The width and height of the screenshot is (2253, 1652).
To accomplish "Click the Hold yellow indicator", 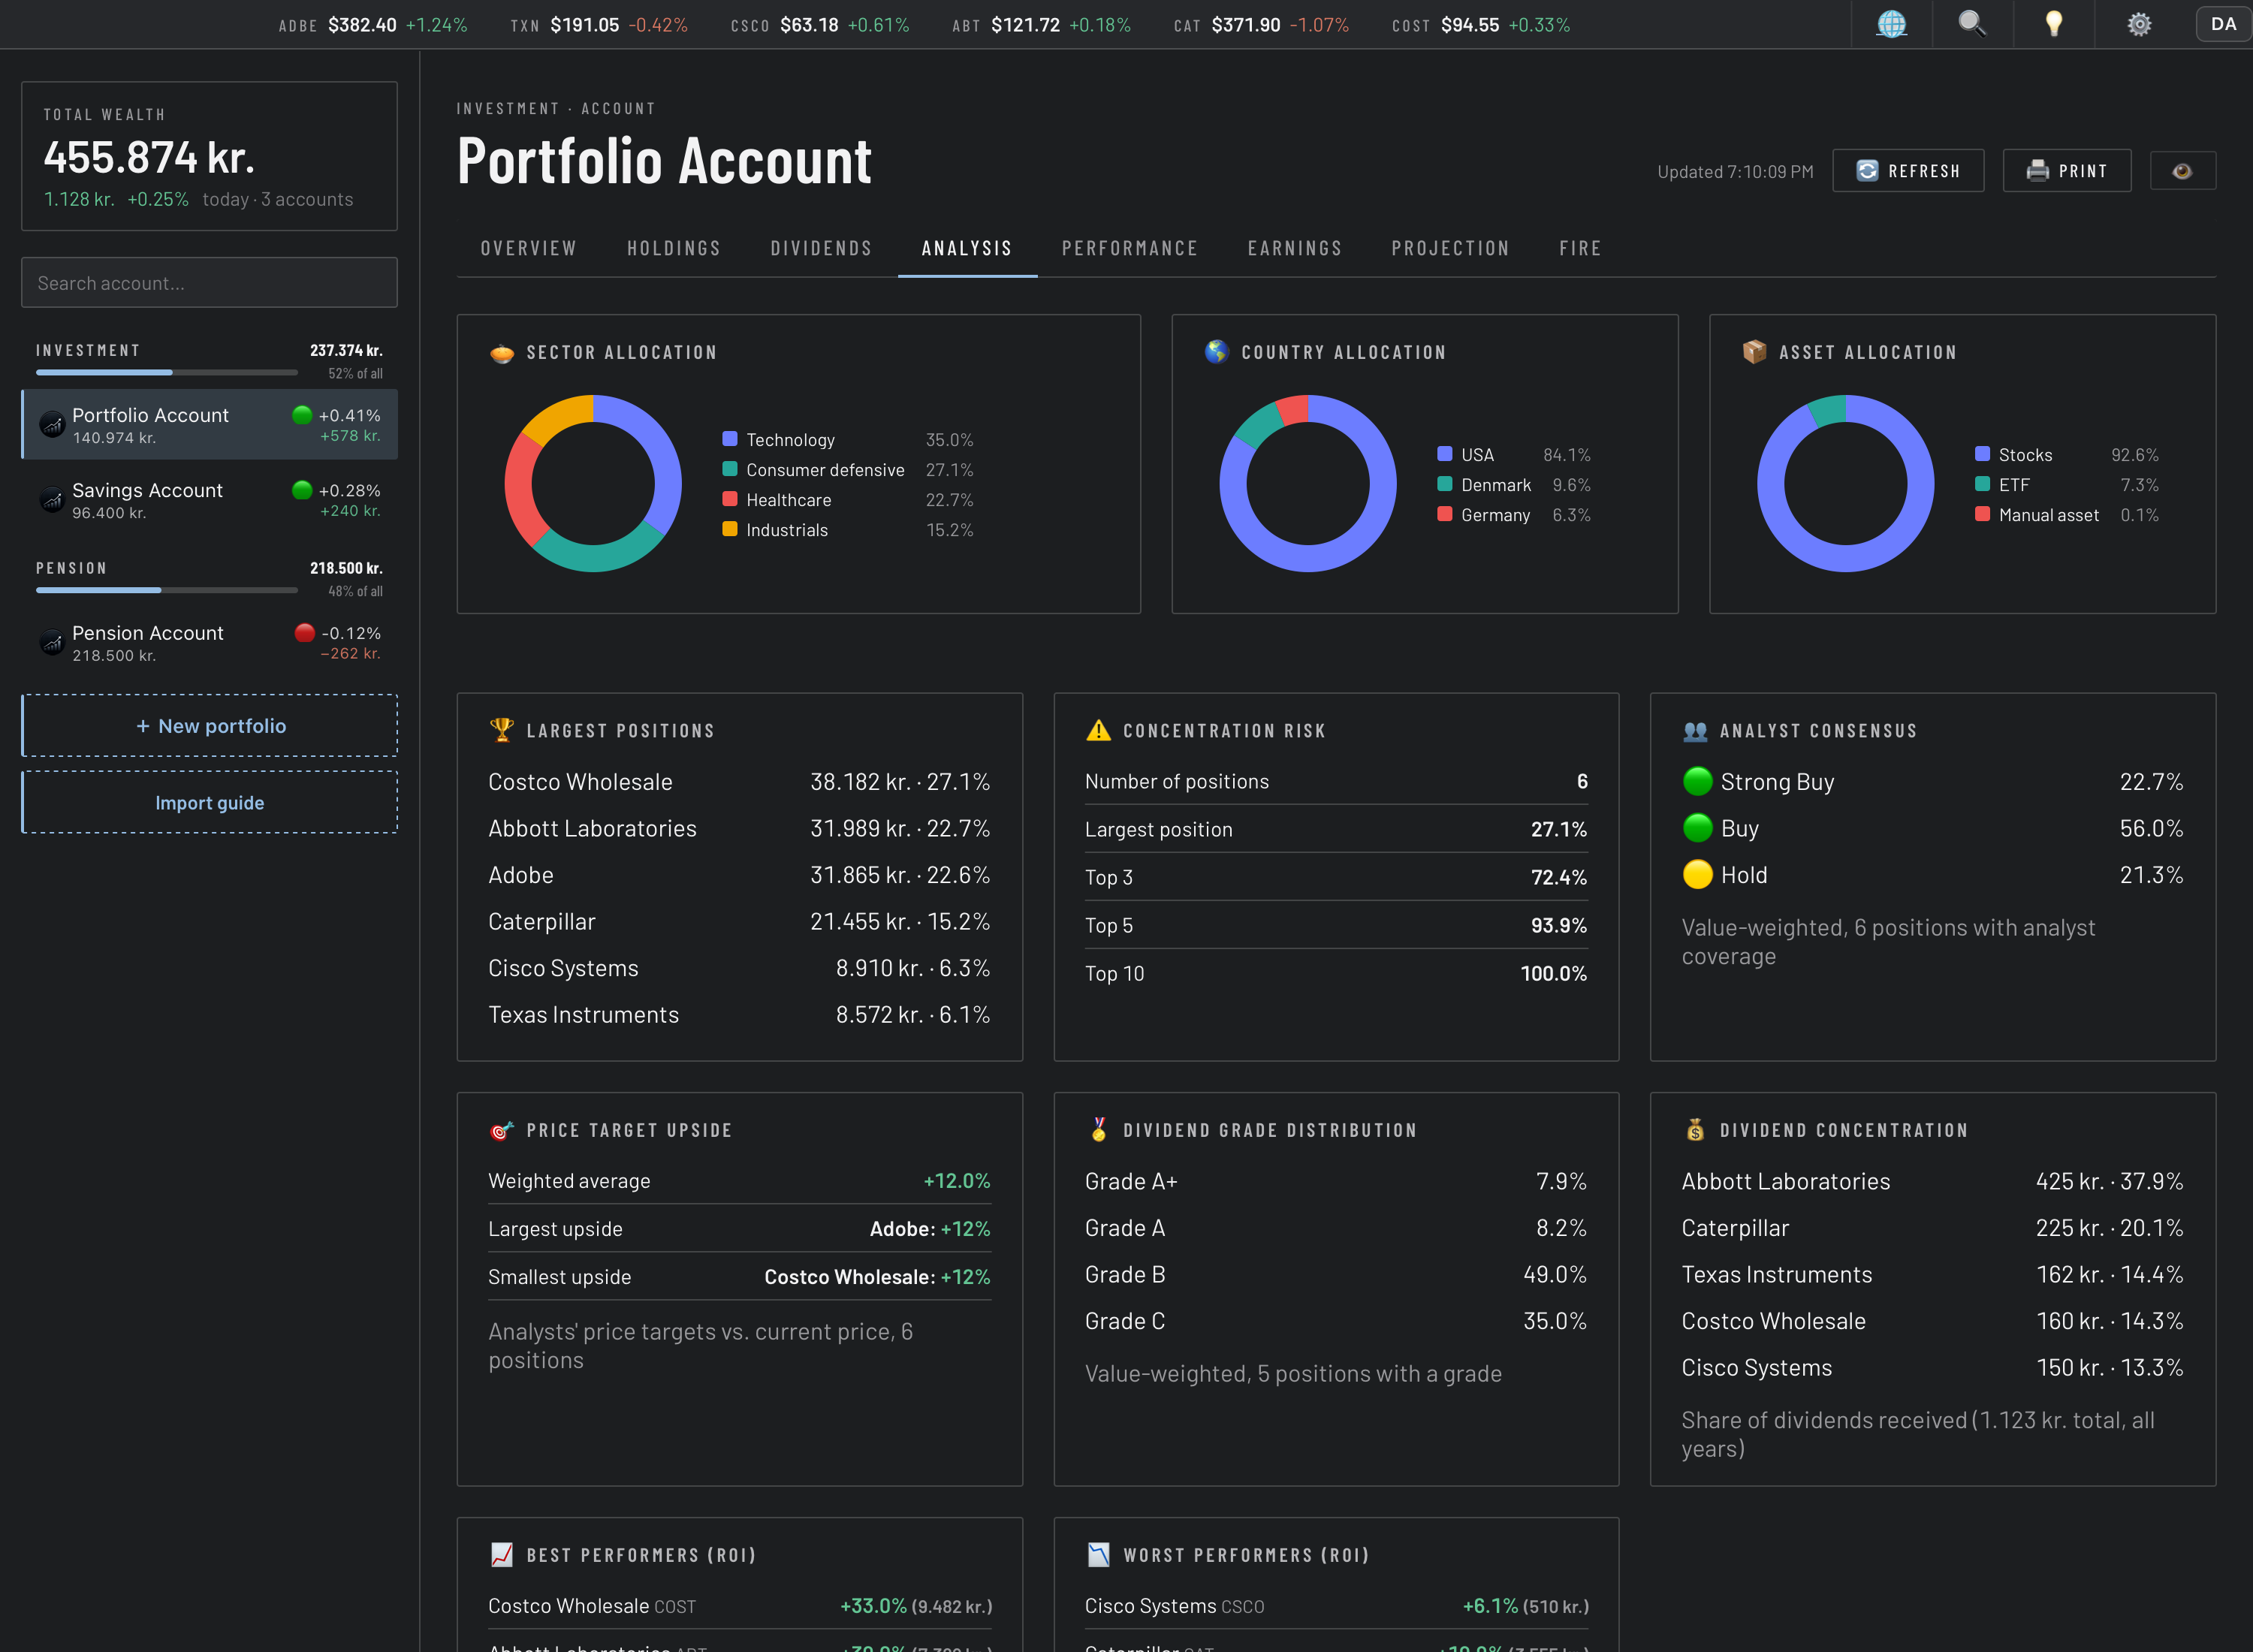I will 1697,875.
